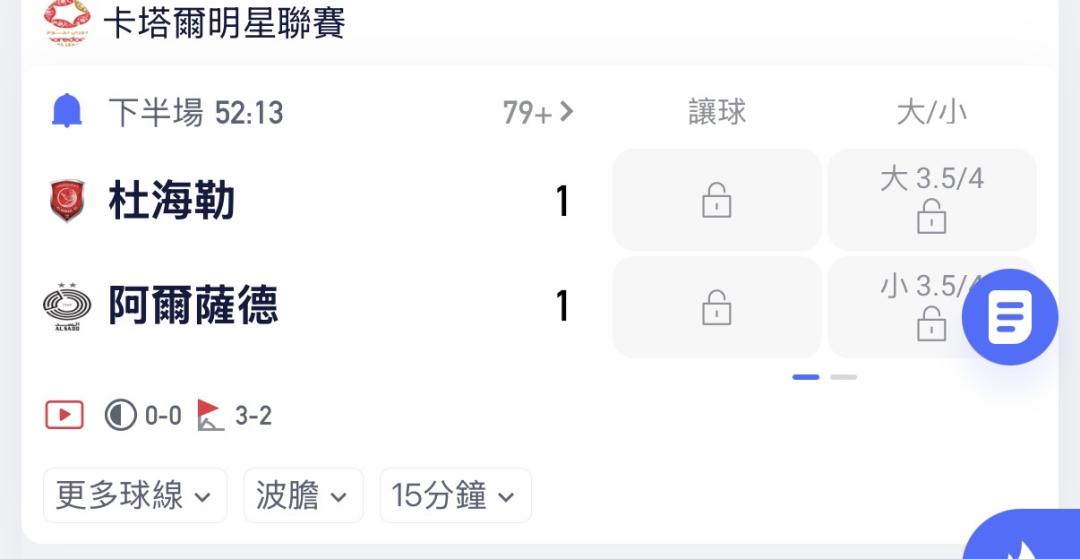Switch to the second odds page dot
The width and height of the screenshot is (1080, 559).
(x=843, y=377)
